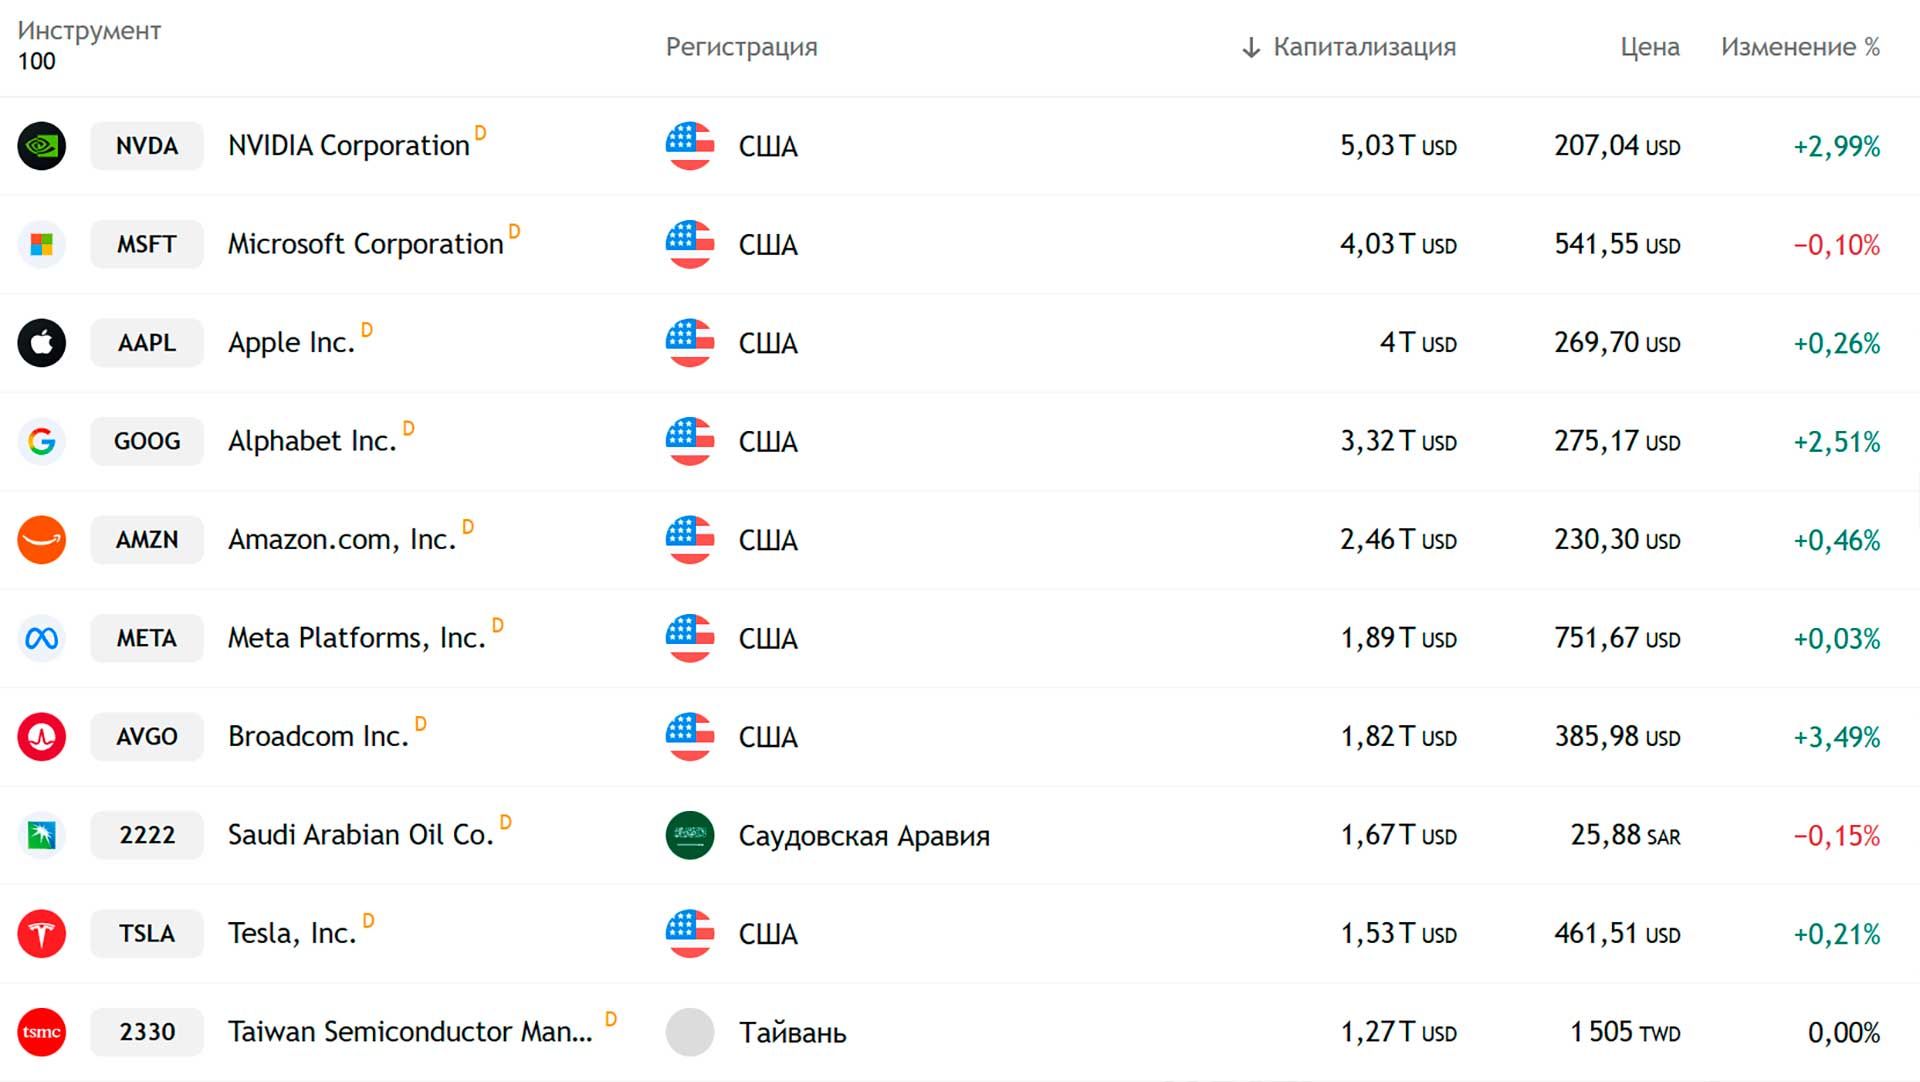Click the Saudi Arabia flag icon
The width and height of the screenshot is (1920, 1082).
690,835
